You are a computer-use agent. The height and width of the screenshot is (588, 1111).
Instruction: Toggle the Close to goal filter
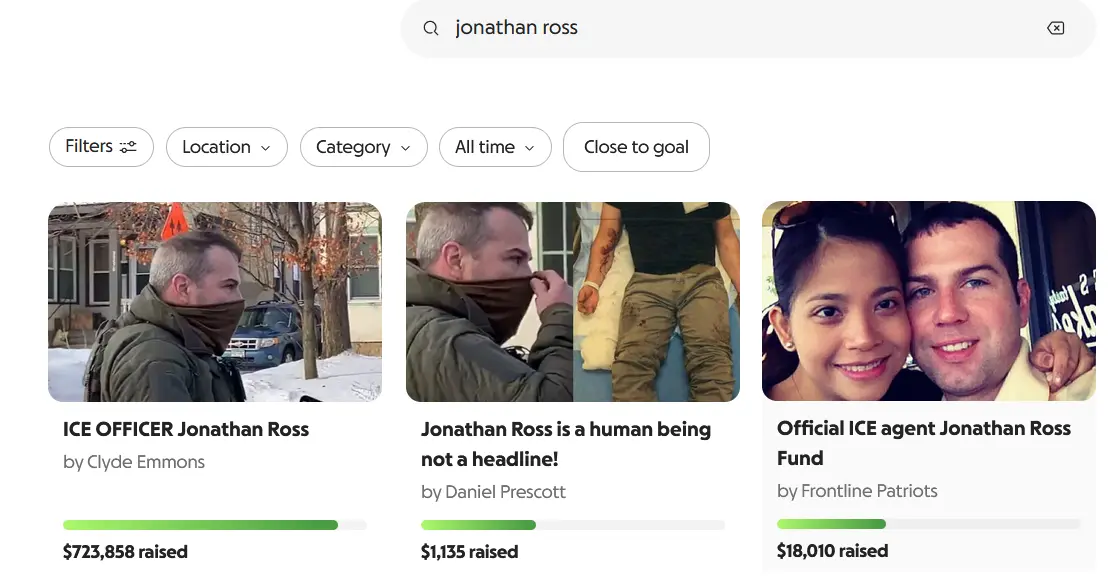point(636,147)
